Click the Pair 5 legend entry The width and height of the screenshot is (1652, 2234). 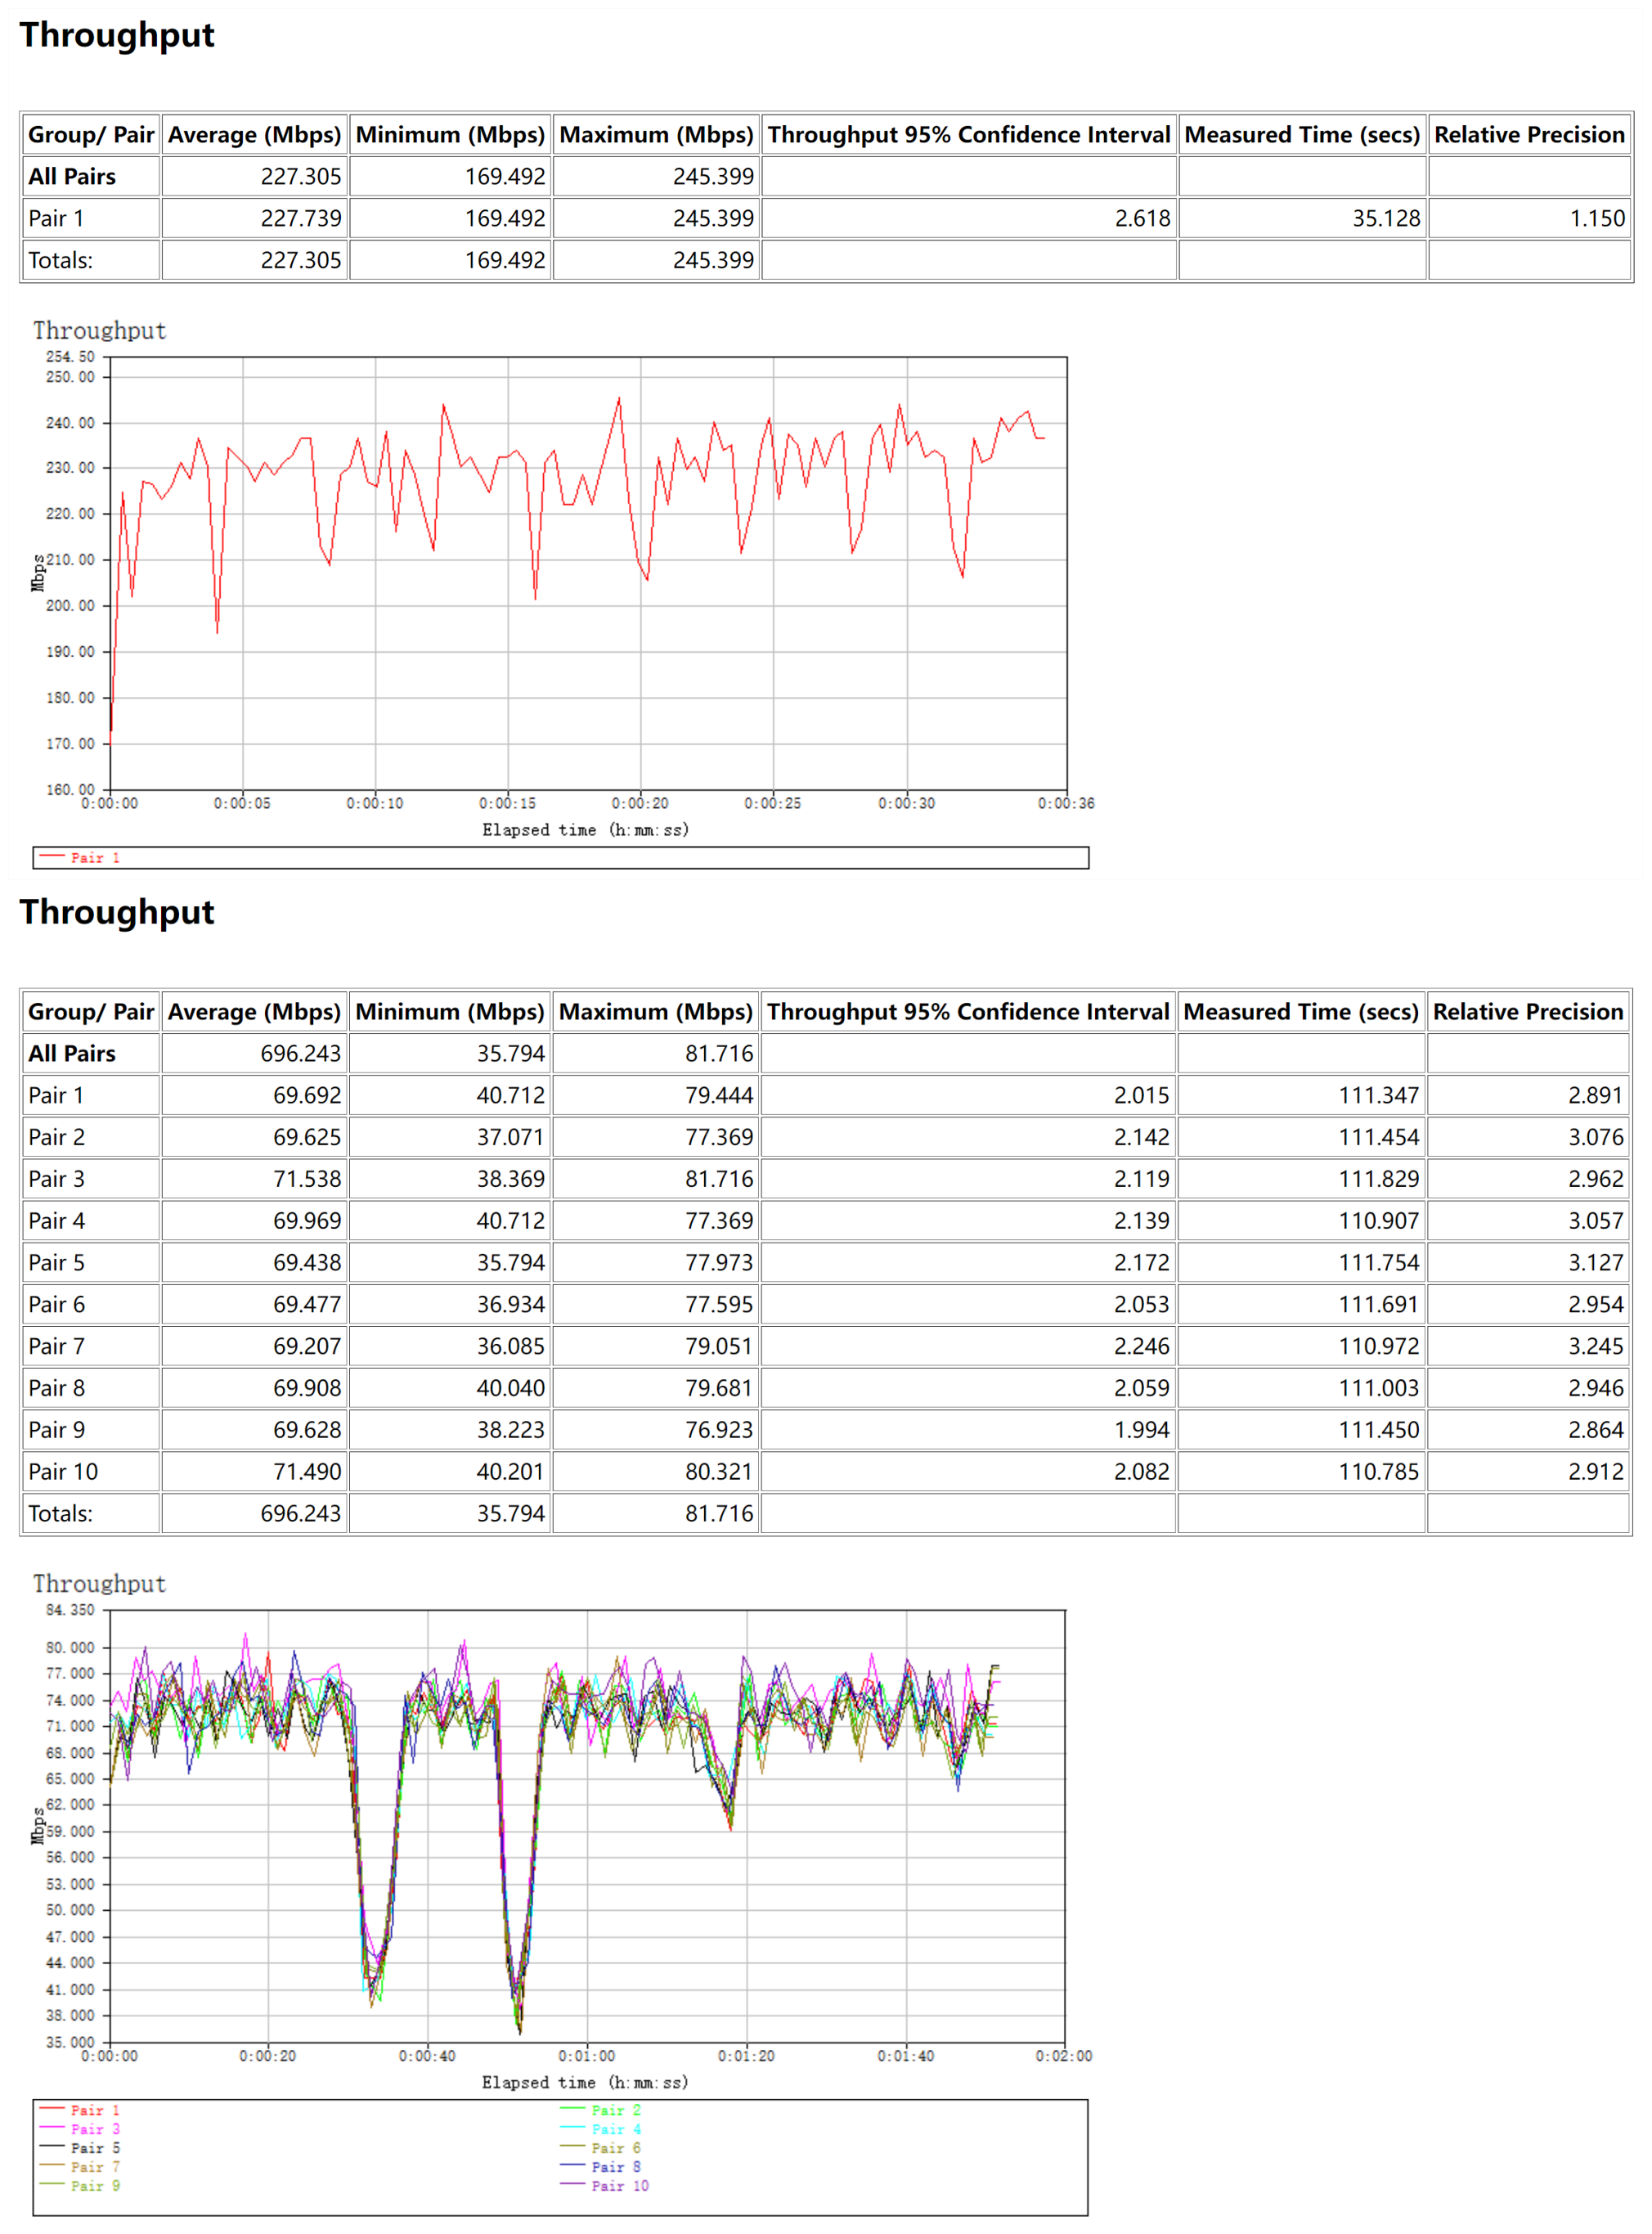[94, 2147]
